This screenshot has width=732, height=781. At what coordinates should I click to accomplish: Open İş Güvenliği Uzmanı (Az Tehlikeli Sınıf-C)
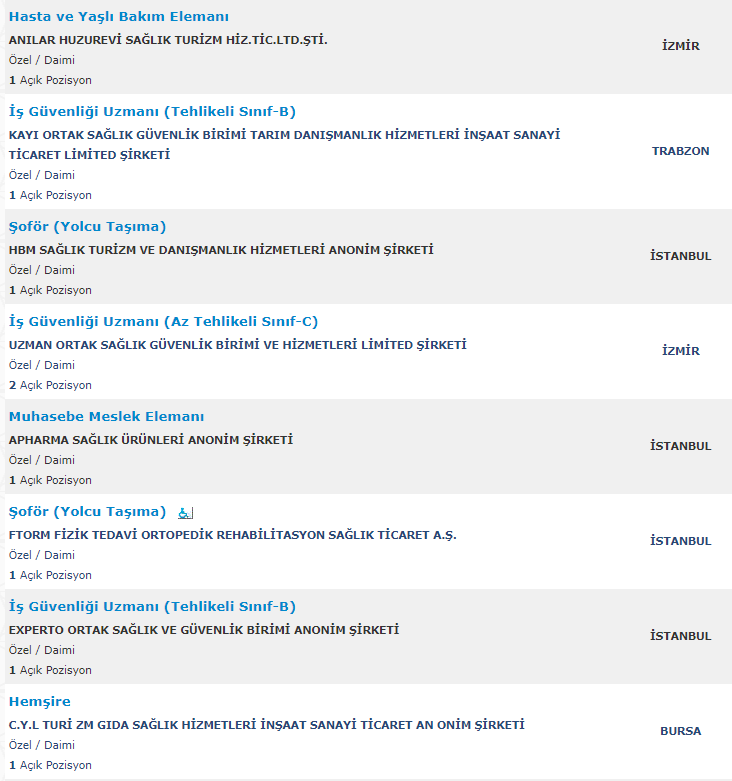tap(163, 322)
